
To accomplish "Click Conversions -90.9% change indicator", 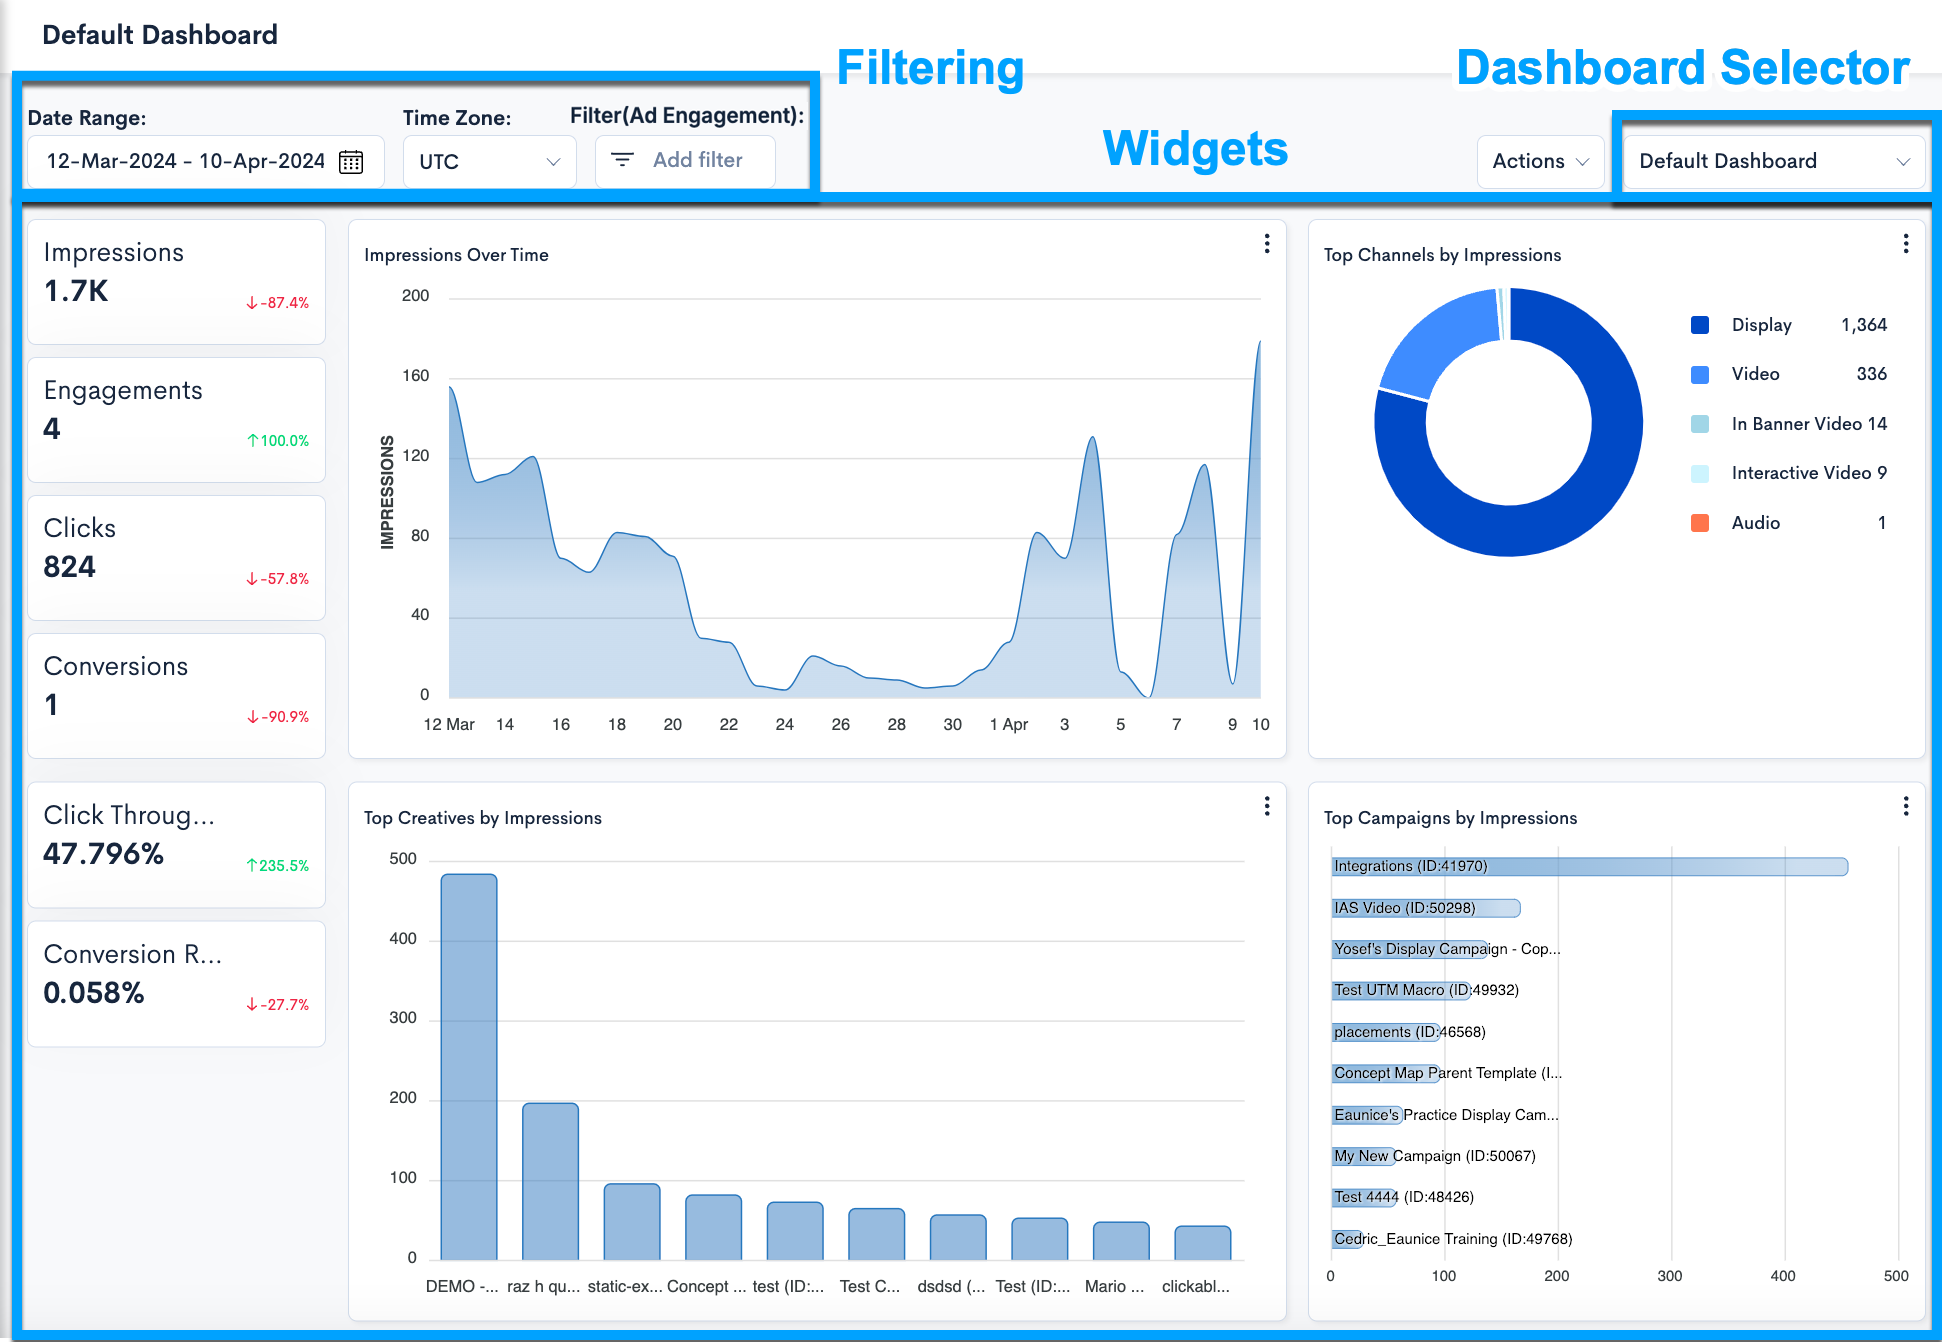I will coord(277,717).
